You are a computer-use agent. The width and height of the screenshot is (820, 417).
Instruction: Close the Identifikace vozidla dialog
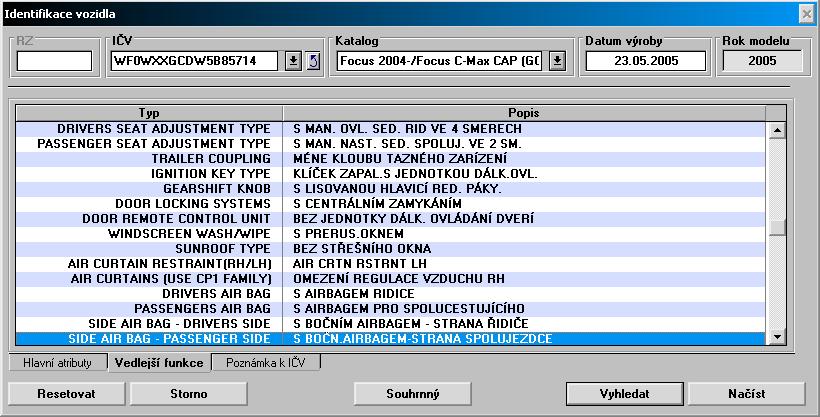(x=806, y=13)
